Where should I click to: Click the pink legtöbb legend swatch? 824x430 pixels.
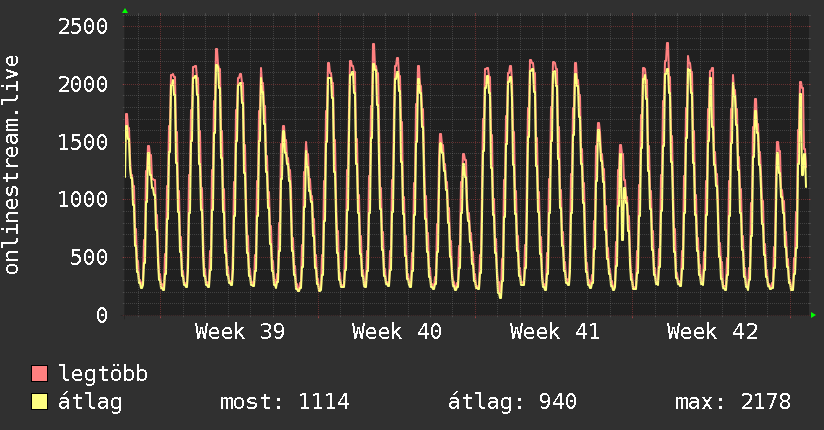point(39,373)
